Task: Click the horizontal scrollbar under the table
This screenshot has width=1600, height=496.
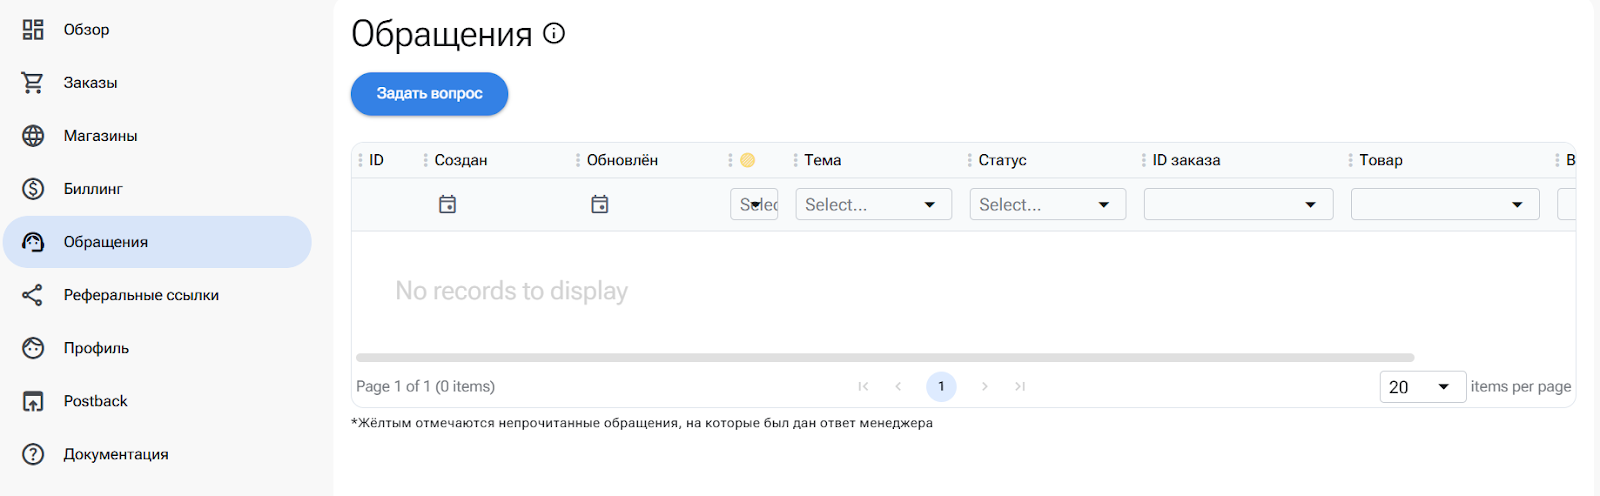Action: [884, 357]
